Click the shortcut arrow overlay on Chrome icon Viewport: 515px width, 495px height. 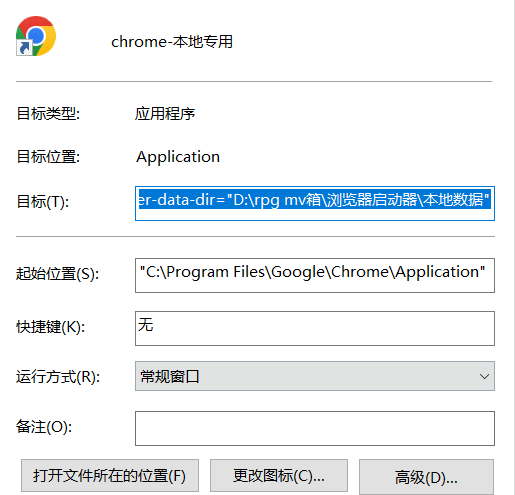click(24, 48)
